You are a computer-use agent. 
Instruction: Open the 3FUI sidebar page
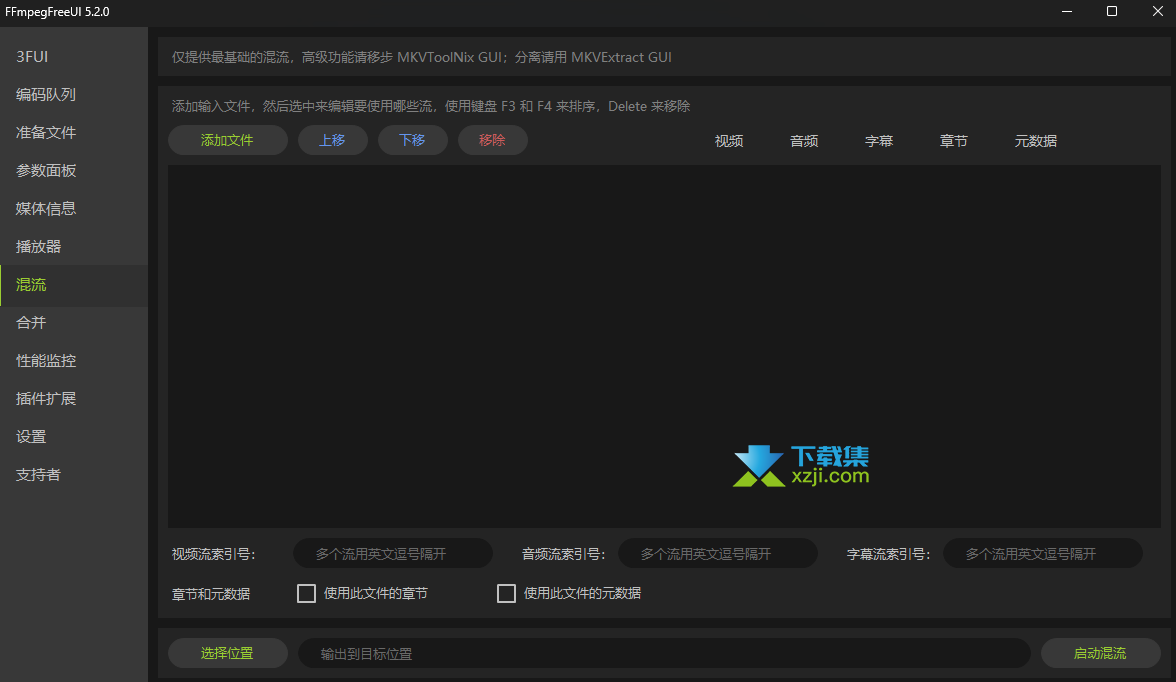74,57
